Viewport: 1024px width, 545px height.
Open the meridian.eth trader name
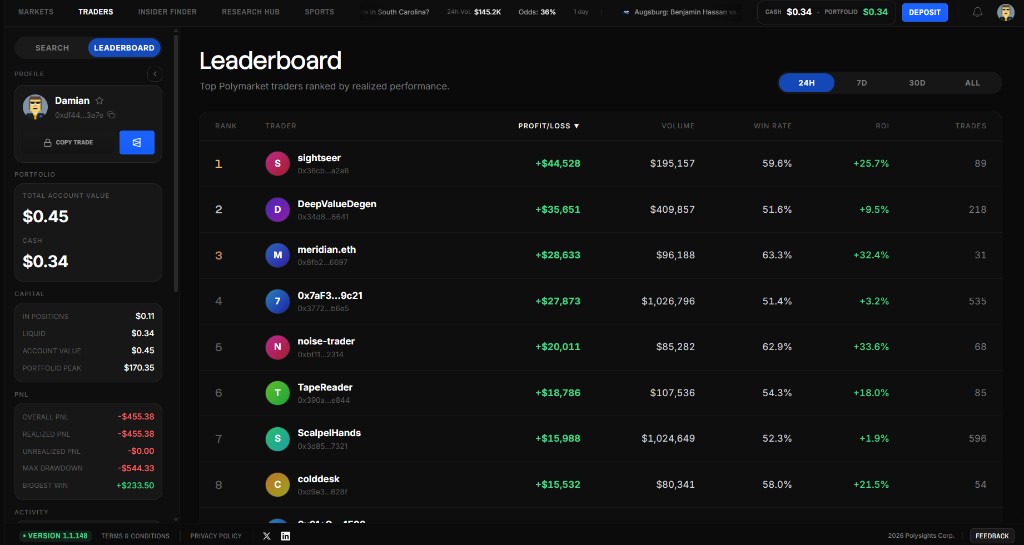point(327,249)
